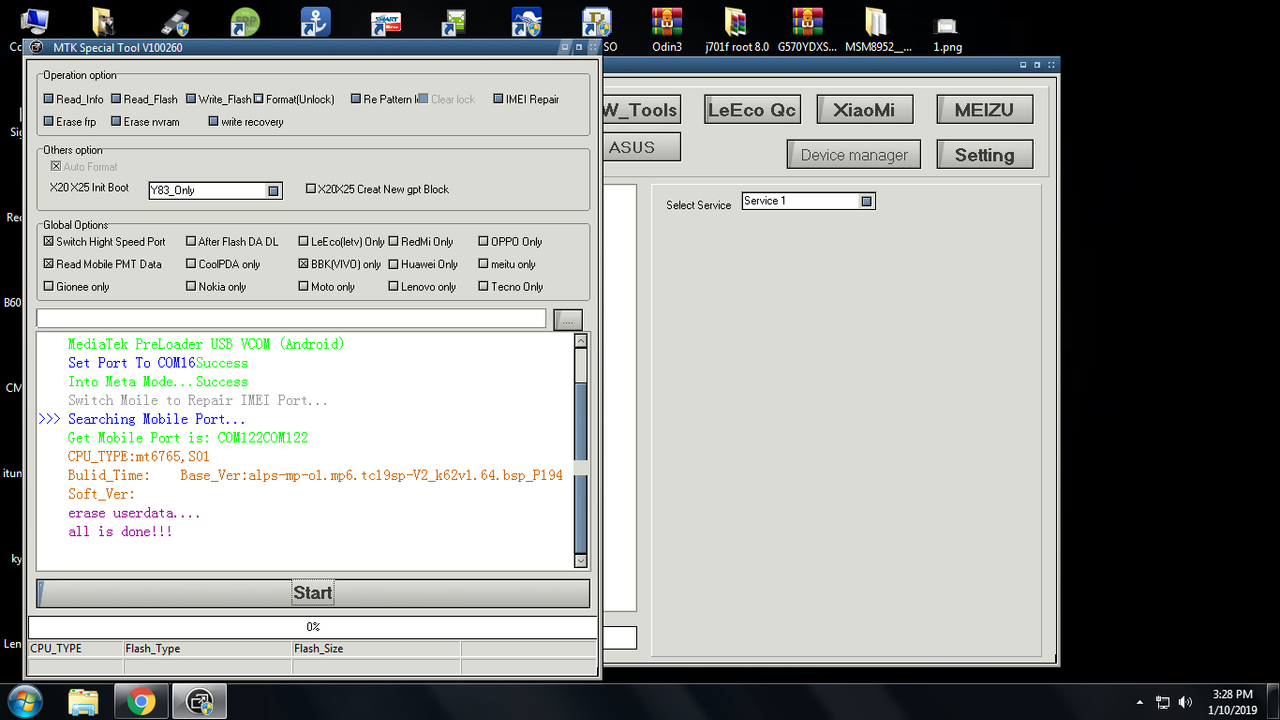Open the green Android tool desktop shortcut
The width and height of the screenshot is (1280, 720).
456,22
